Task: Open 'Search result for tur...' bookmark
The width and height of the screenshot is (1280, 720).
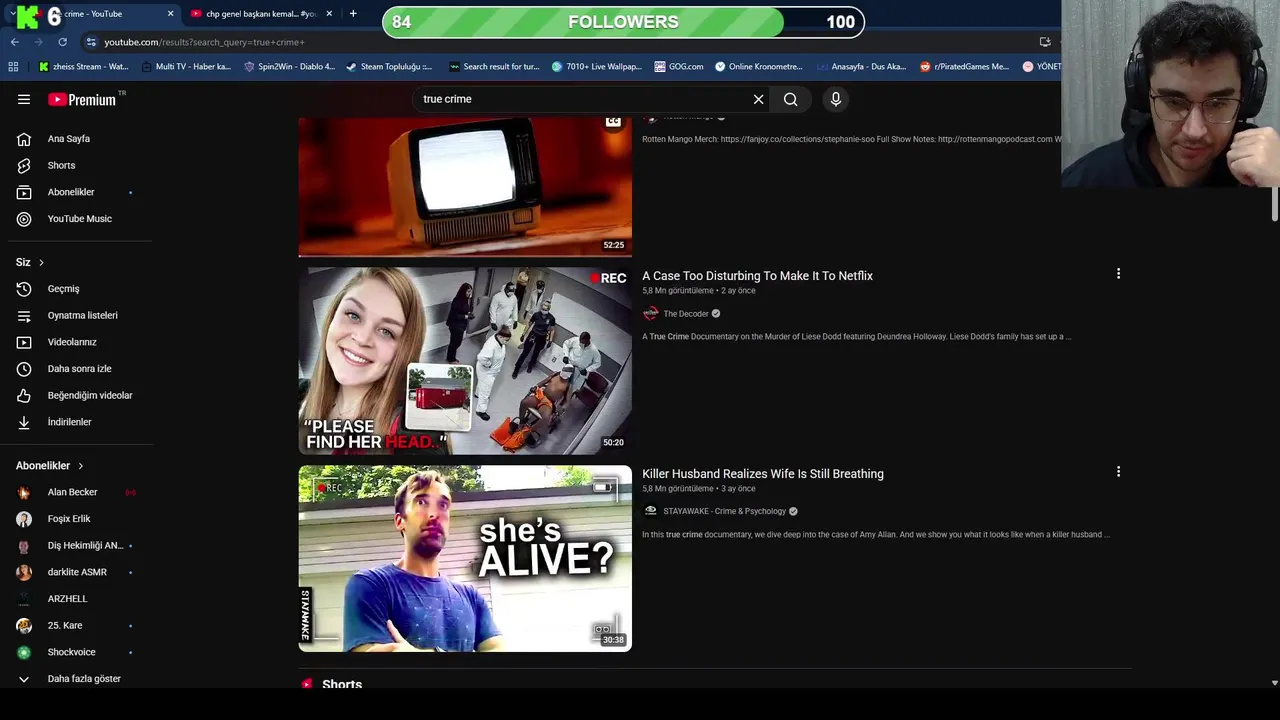Action: tap(495, 67)
